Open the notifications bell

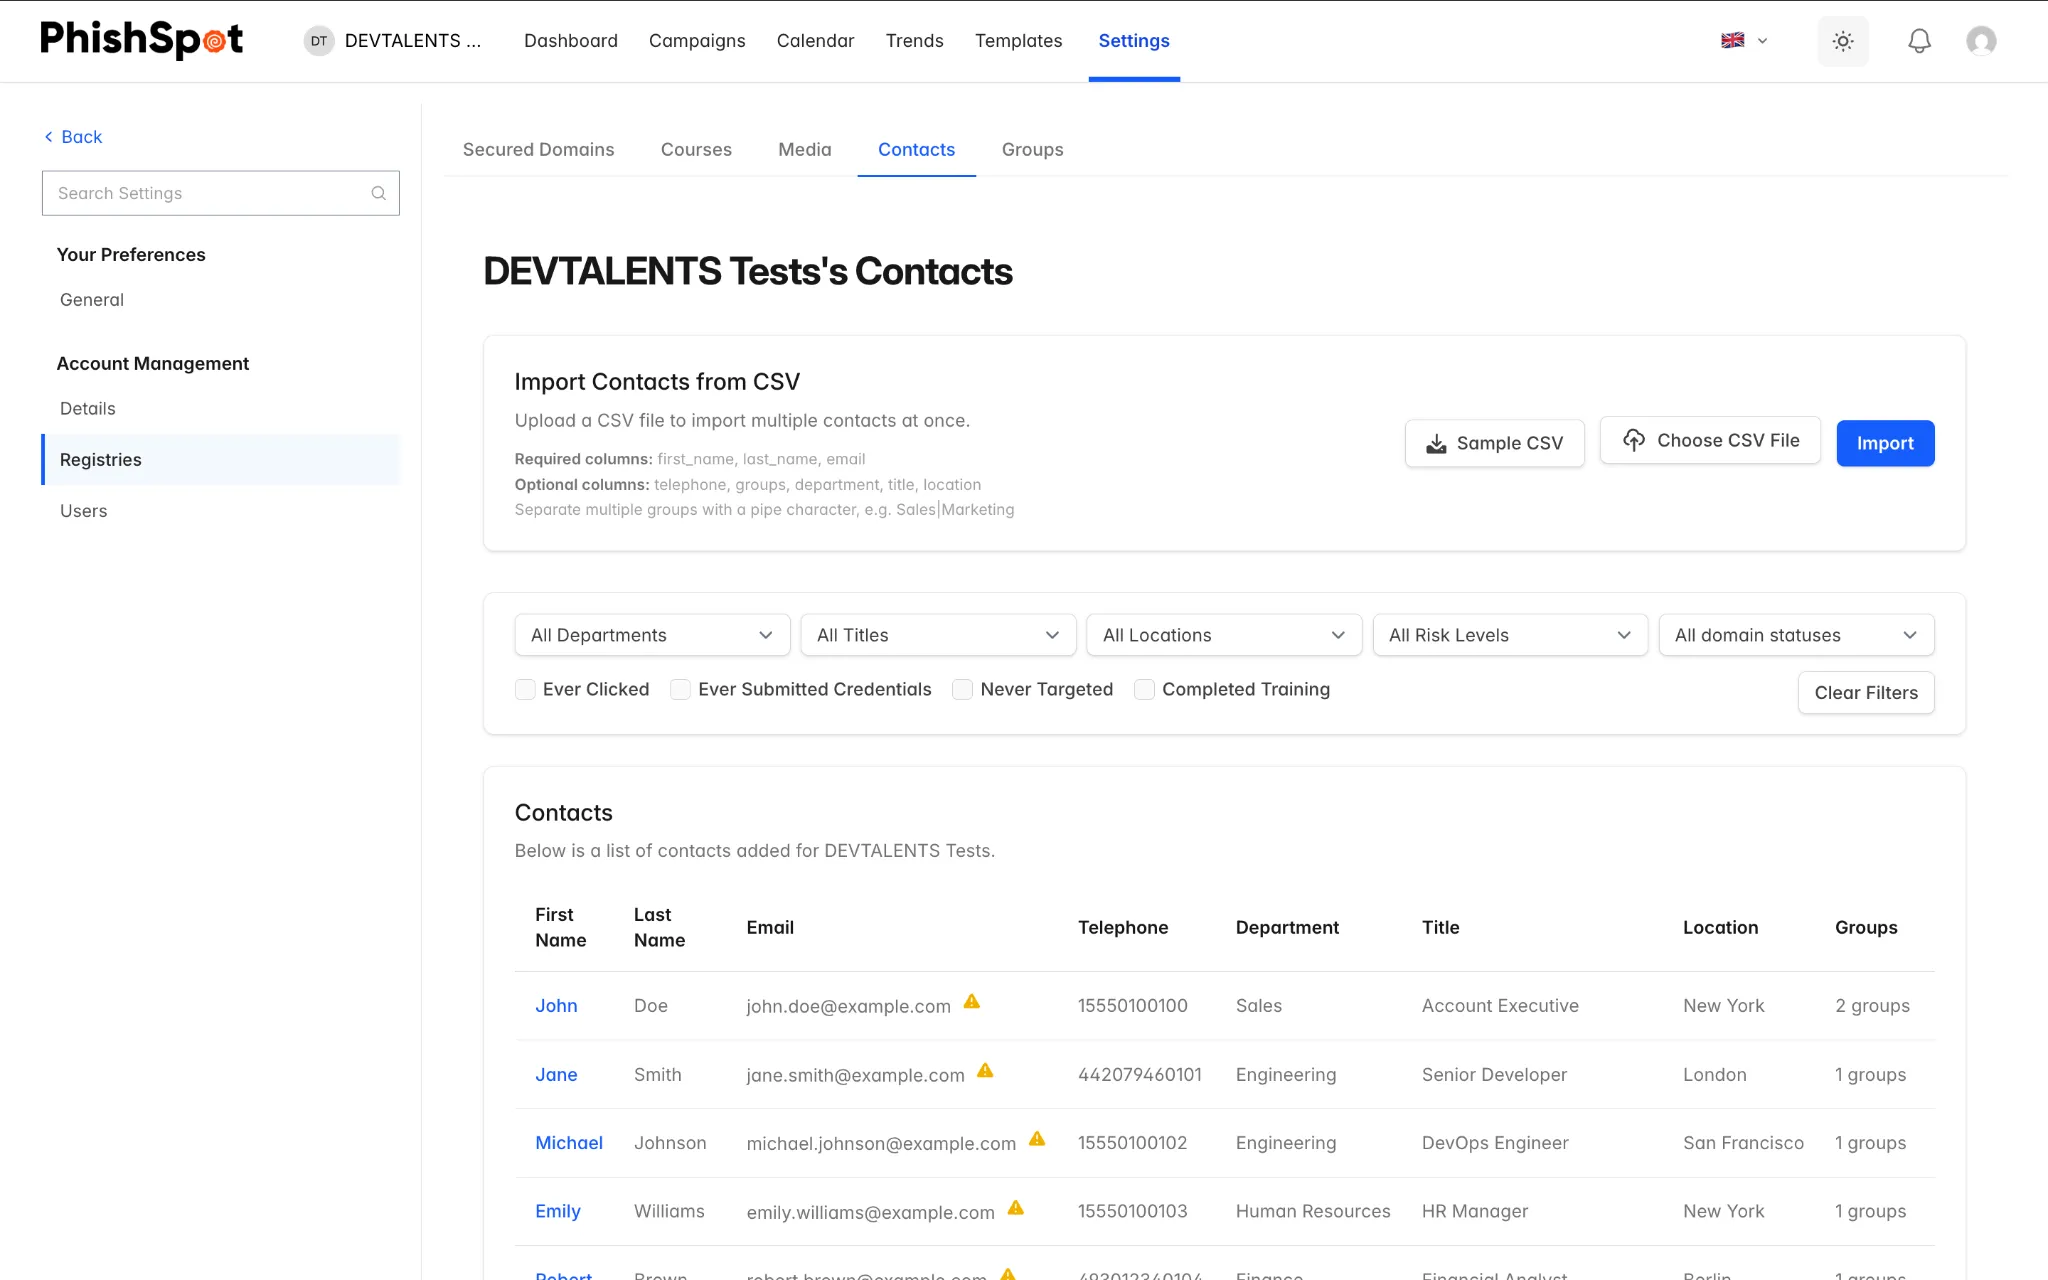(x=1919, y=41)
